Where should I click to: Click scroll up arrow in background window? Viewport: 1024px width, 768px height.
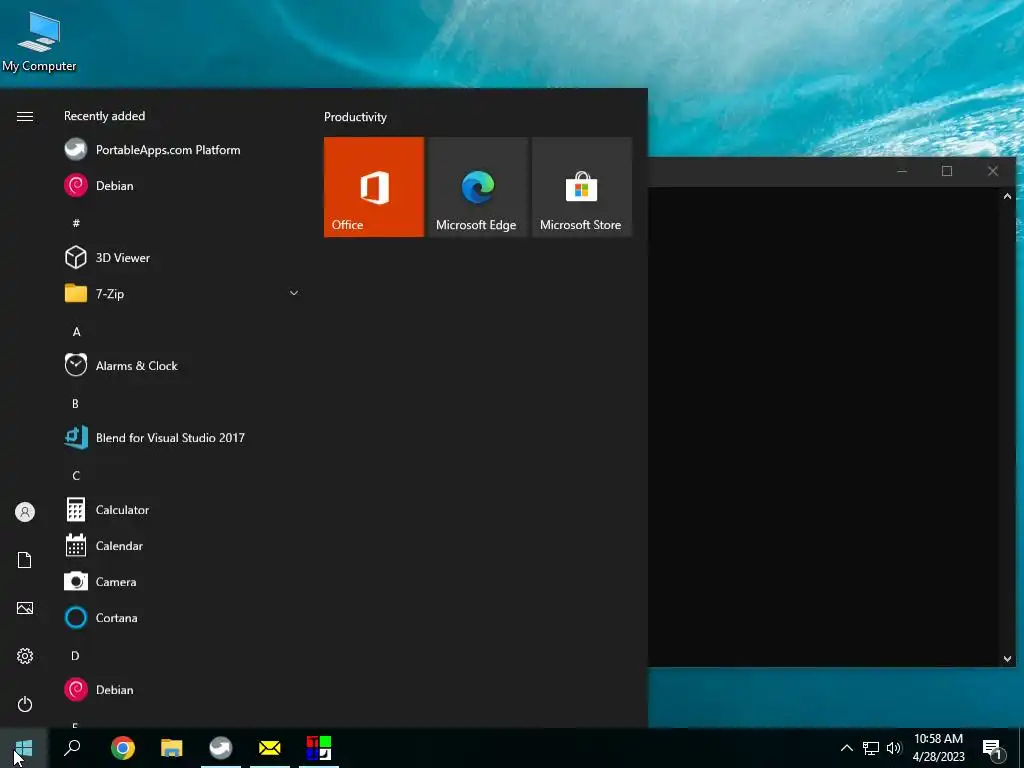1007,196
